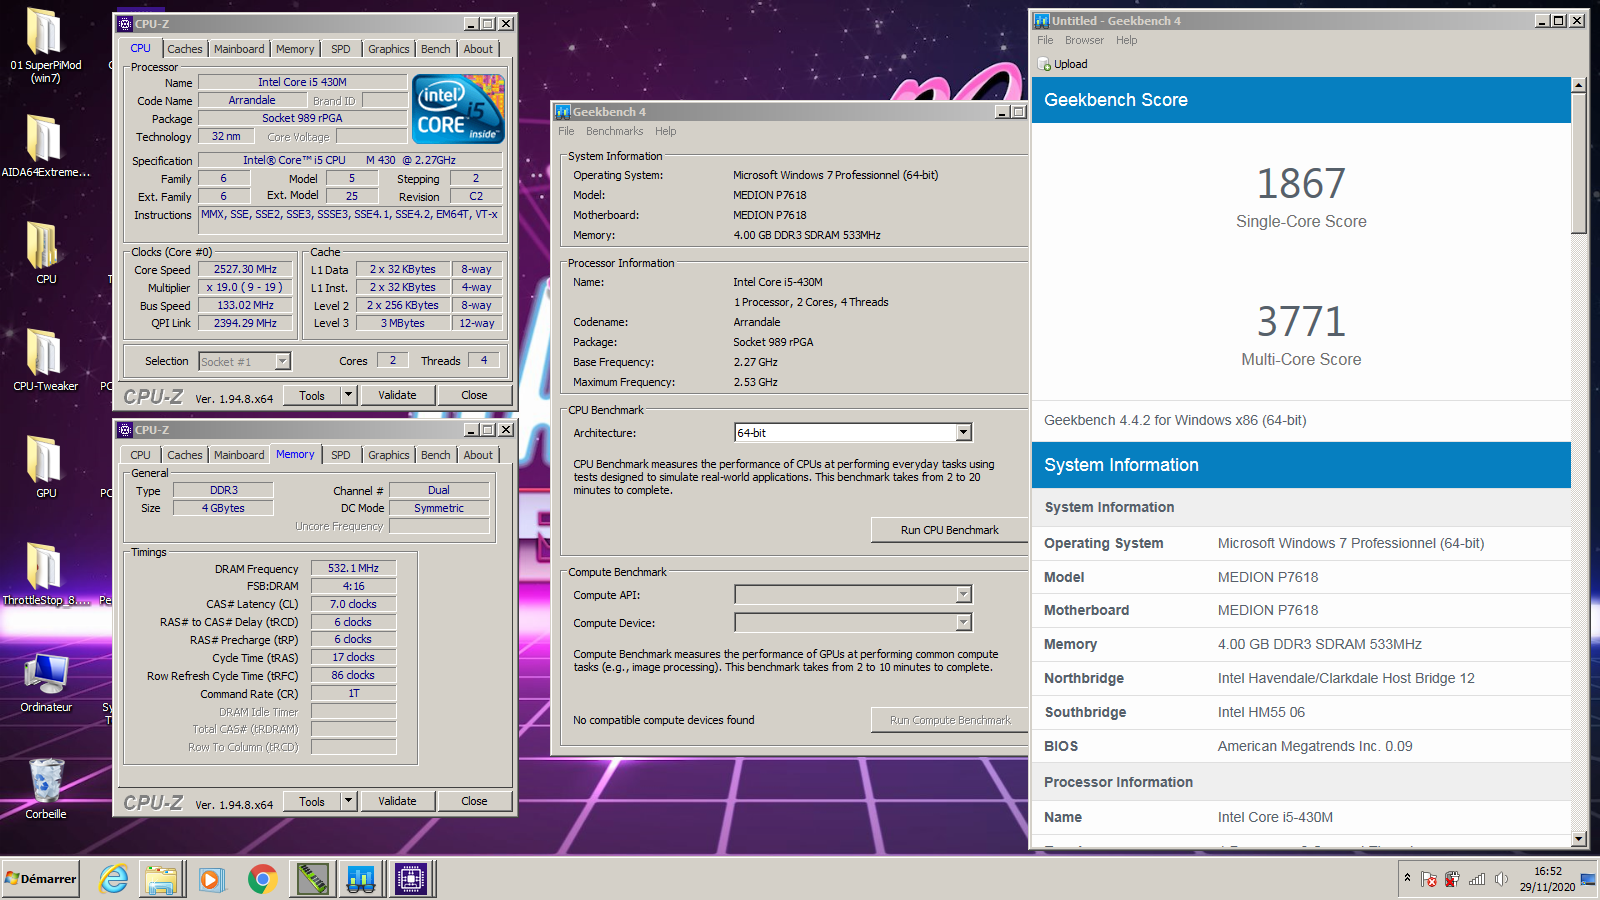
Task: Click the Show desktop button beside the clock
Action: pos(1589,879)
